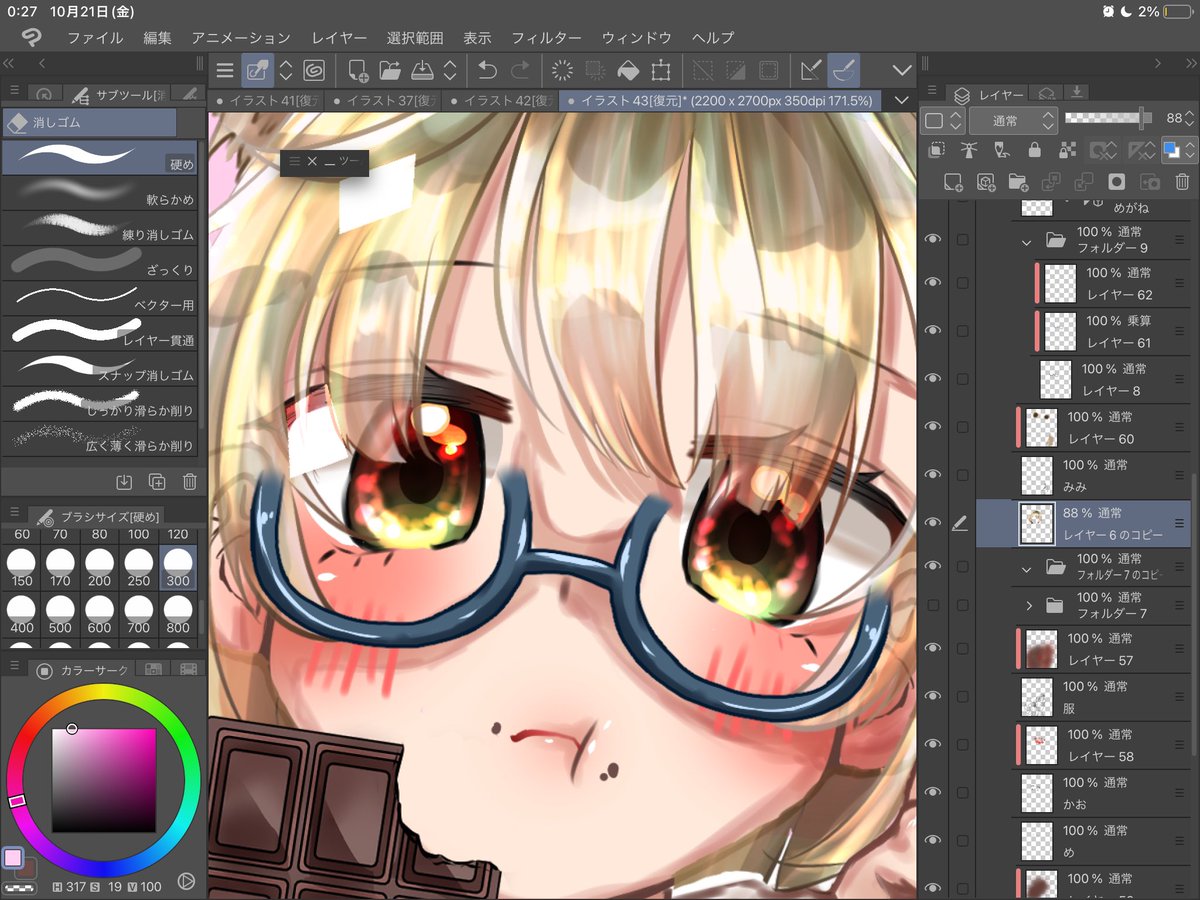The width and height of the screenshot is (1200, 900).
Task: Check the selection box beside レイヤー 58
Action: [x=962, y=744]
